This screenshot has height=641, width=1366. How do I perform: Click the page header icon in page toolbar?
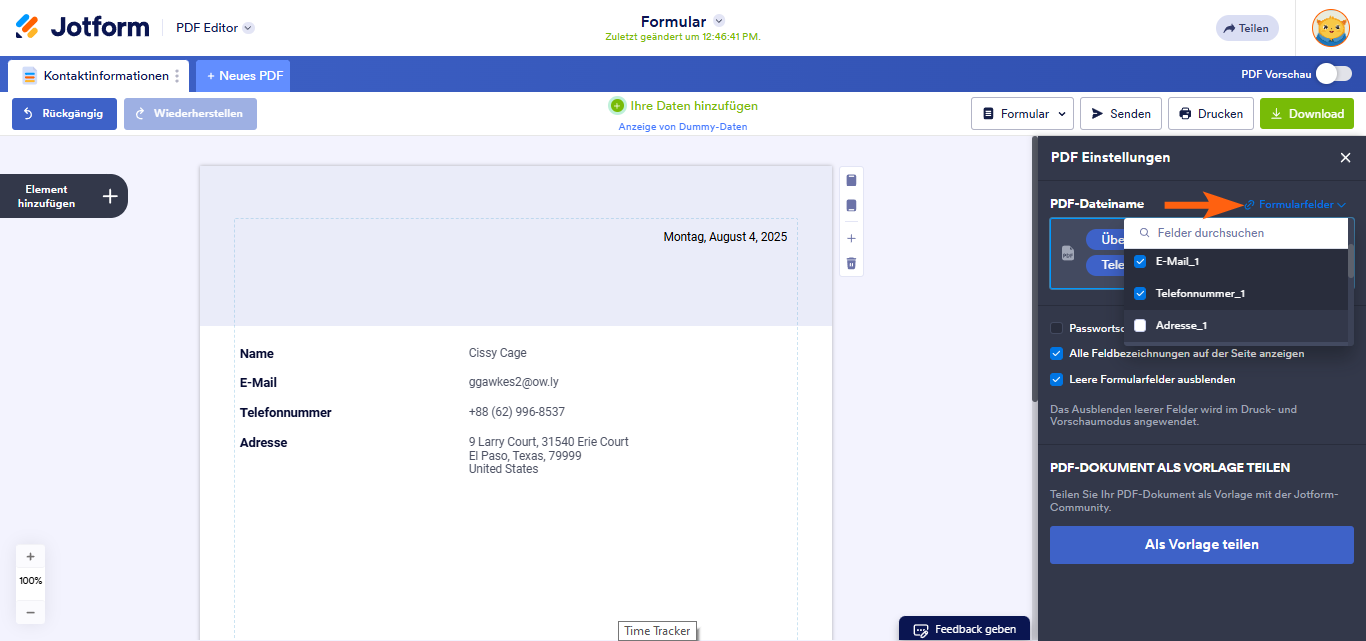[x=851, y=180]
